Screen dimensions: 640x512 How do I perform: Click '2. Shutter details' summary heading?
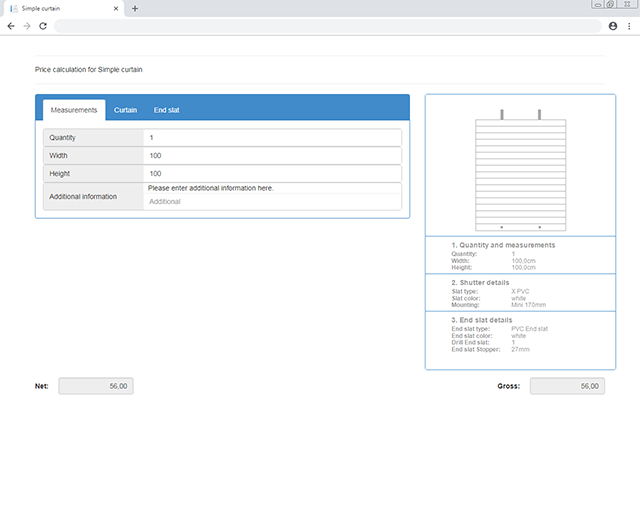click(x=480, y=283)
